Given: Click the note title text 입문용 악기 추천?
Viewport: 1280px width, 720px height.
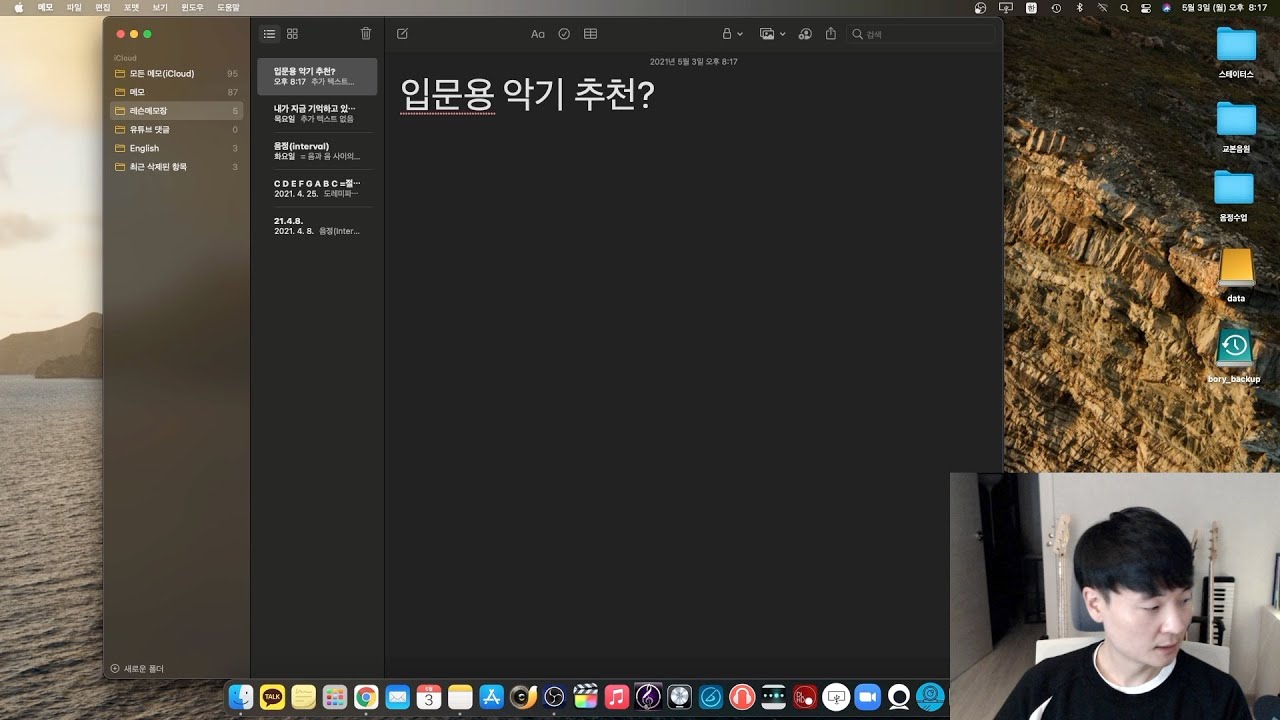Looking at the screenshot, I should (x=527, y=95).
